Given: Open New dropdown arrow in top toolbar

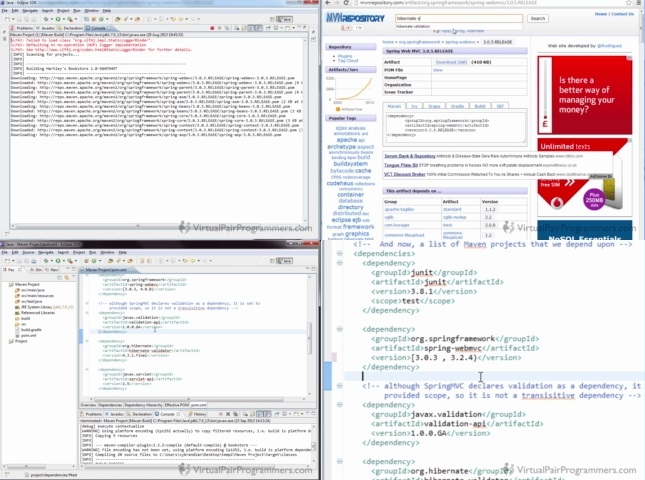Looking at the screenshot, I should click(x=12, y=19).
